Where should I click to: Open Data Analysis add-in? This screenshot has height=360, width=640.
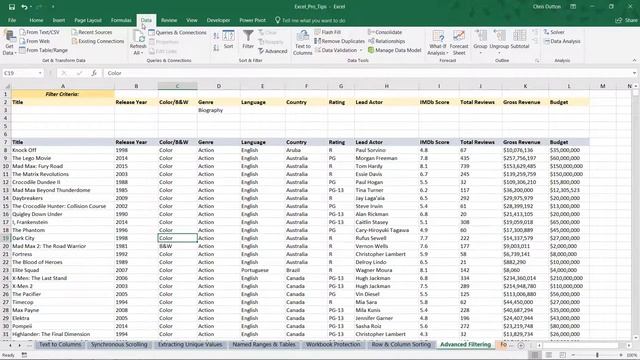pos(562,41)
